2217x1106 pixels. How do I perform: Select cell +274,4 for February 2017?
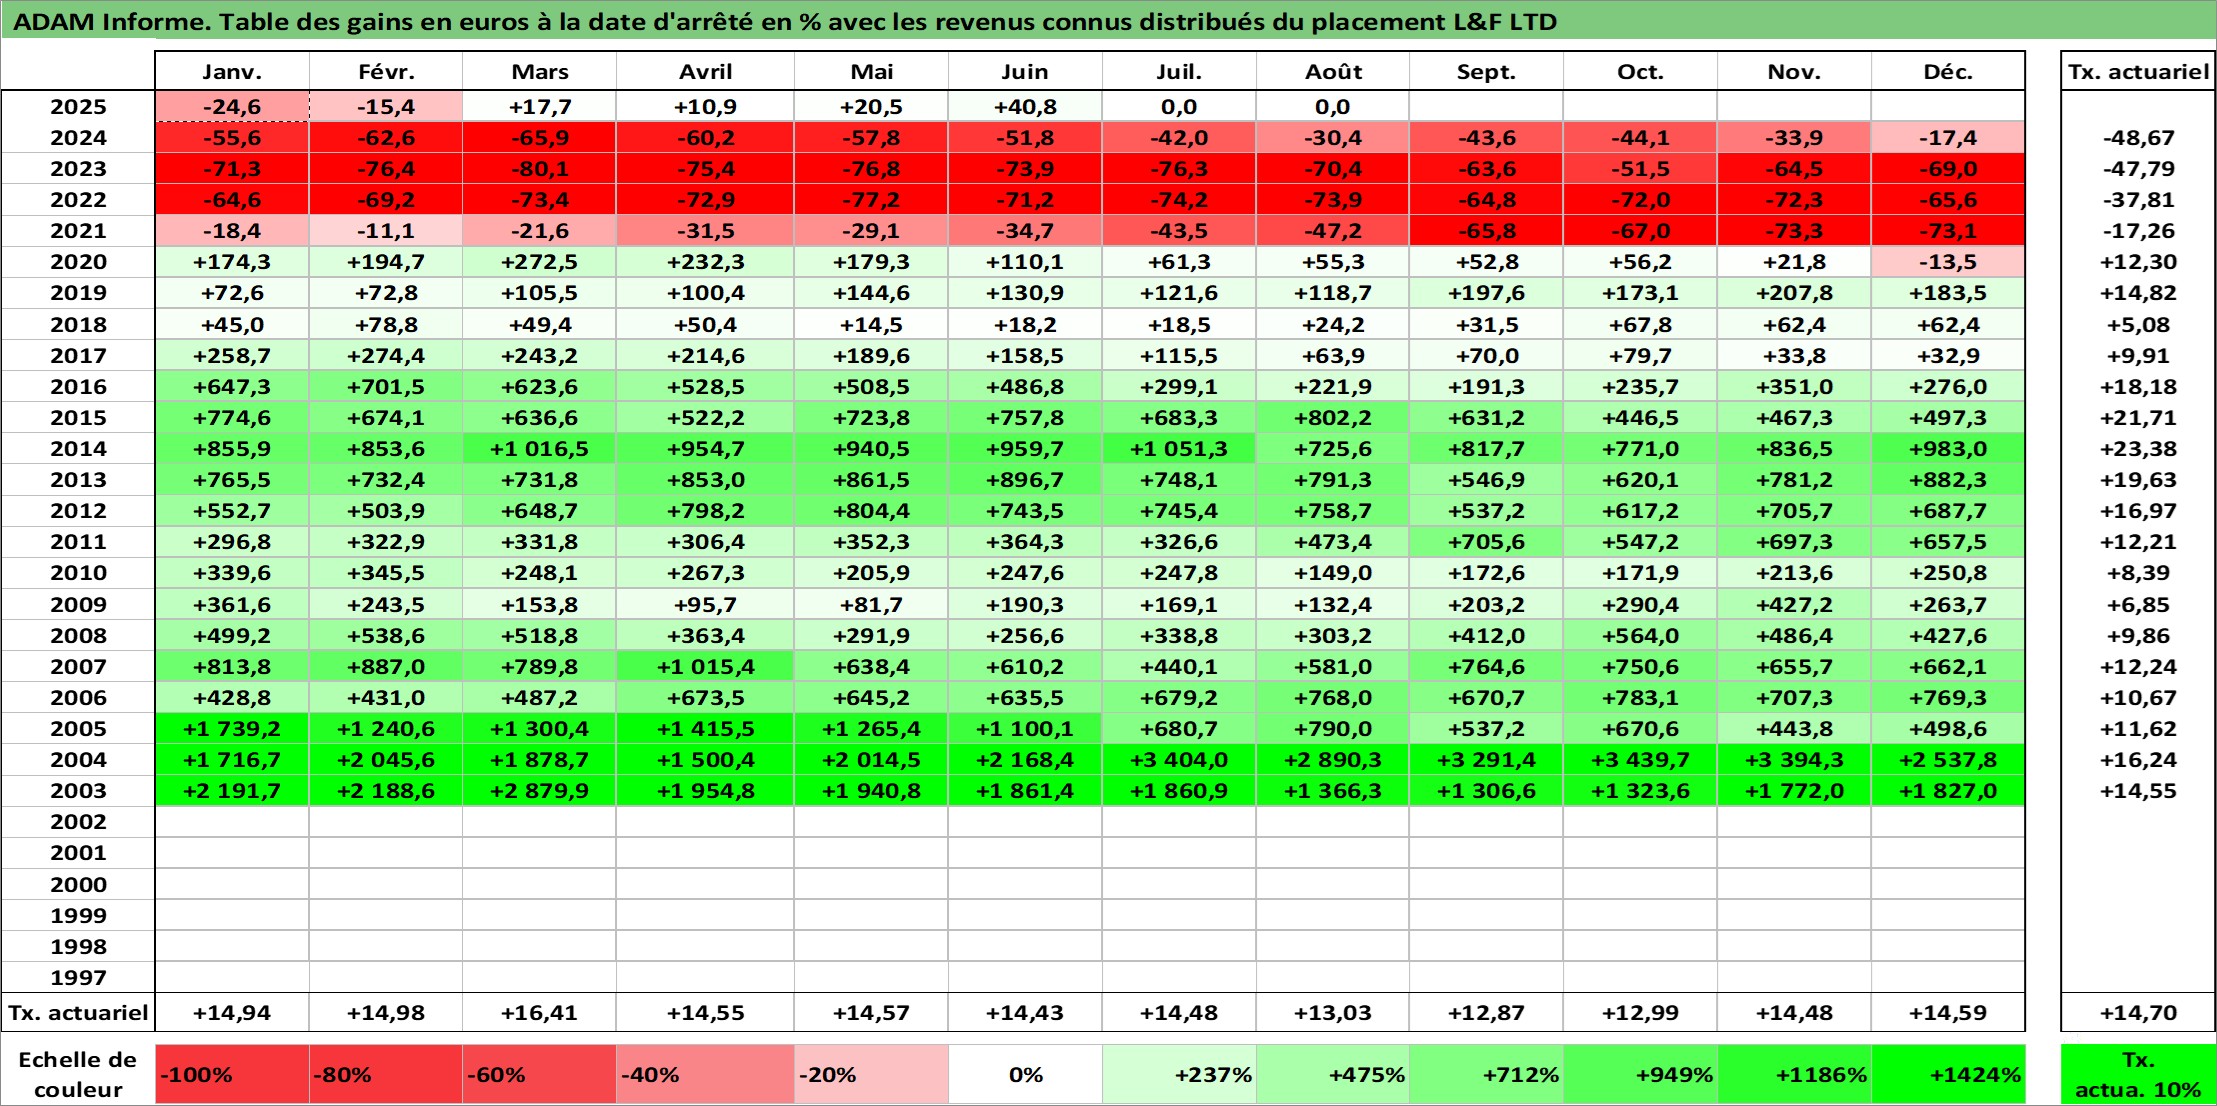[x=386, y=355]
